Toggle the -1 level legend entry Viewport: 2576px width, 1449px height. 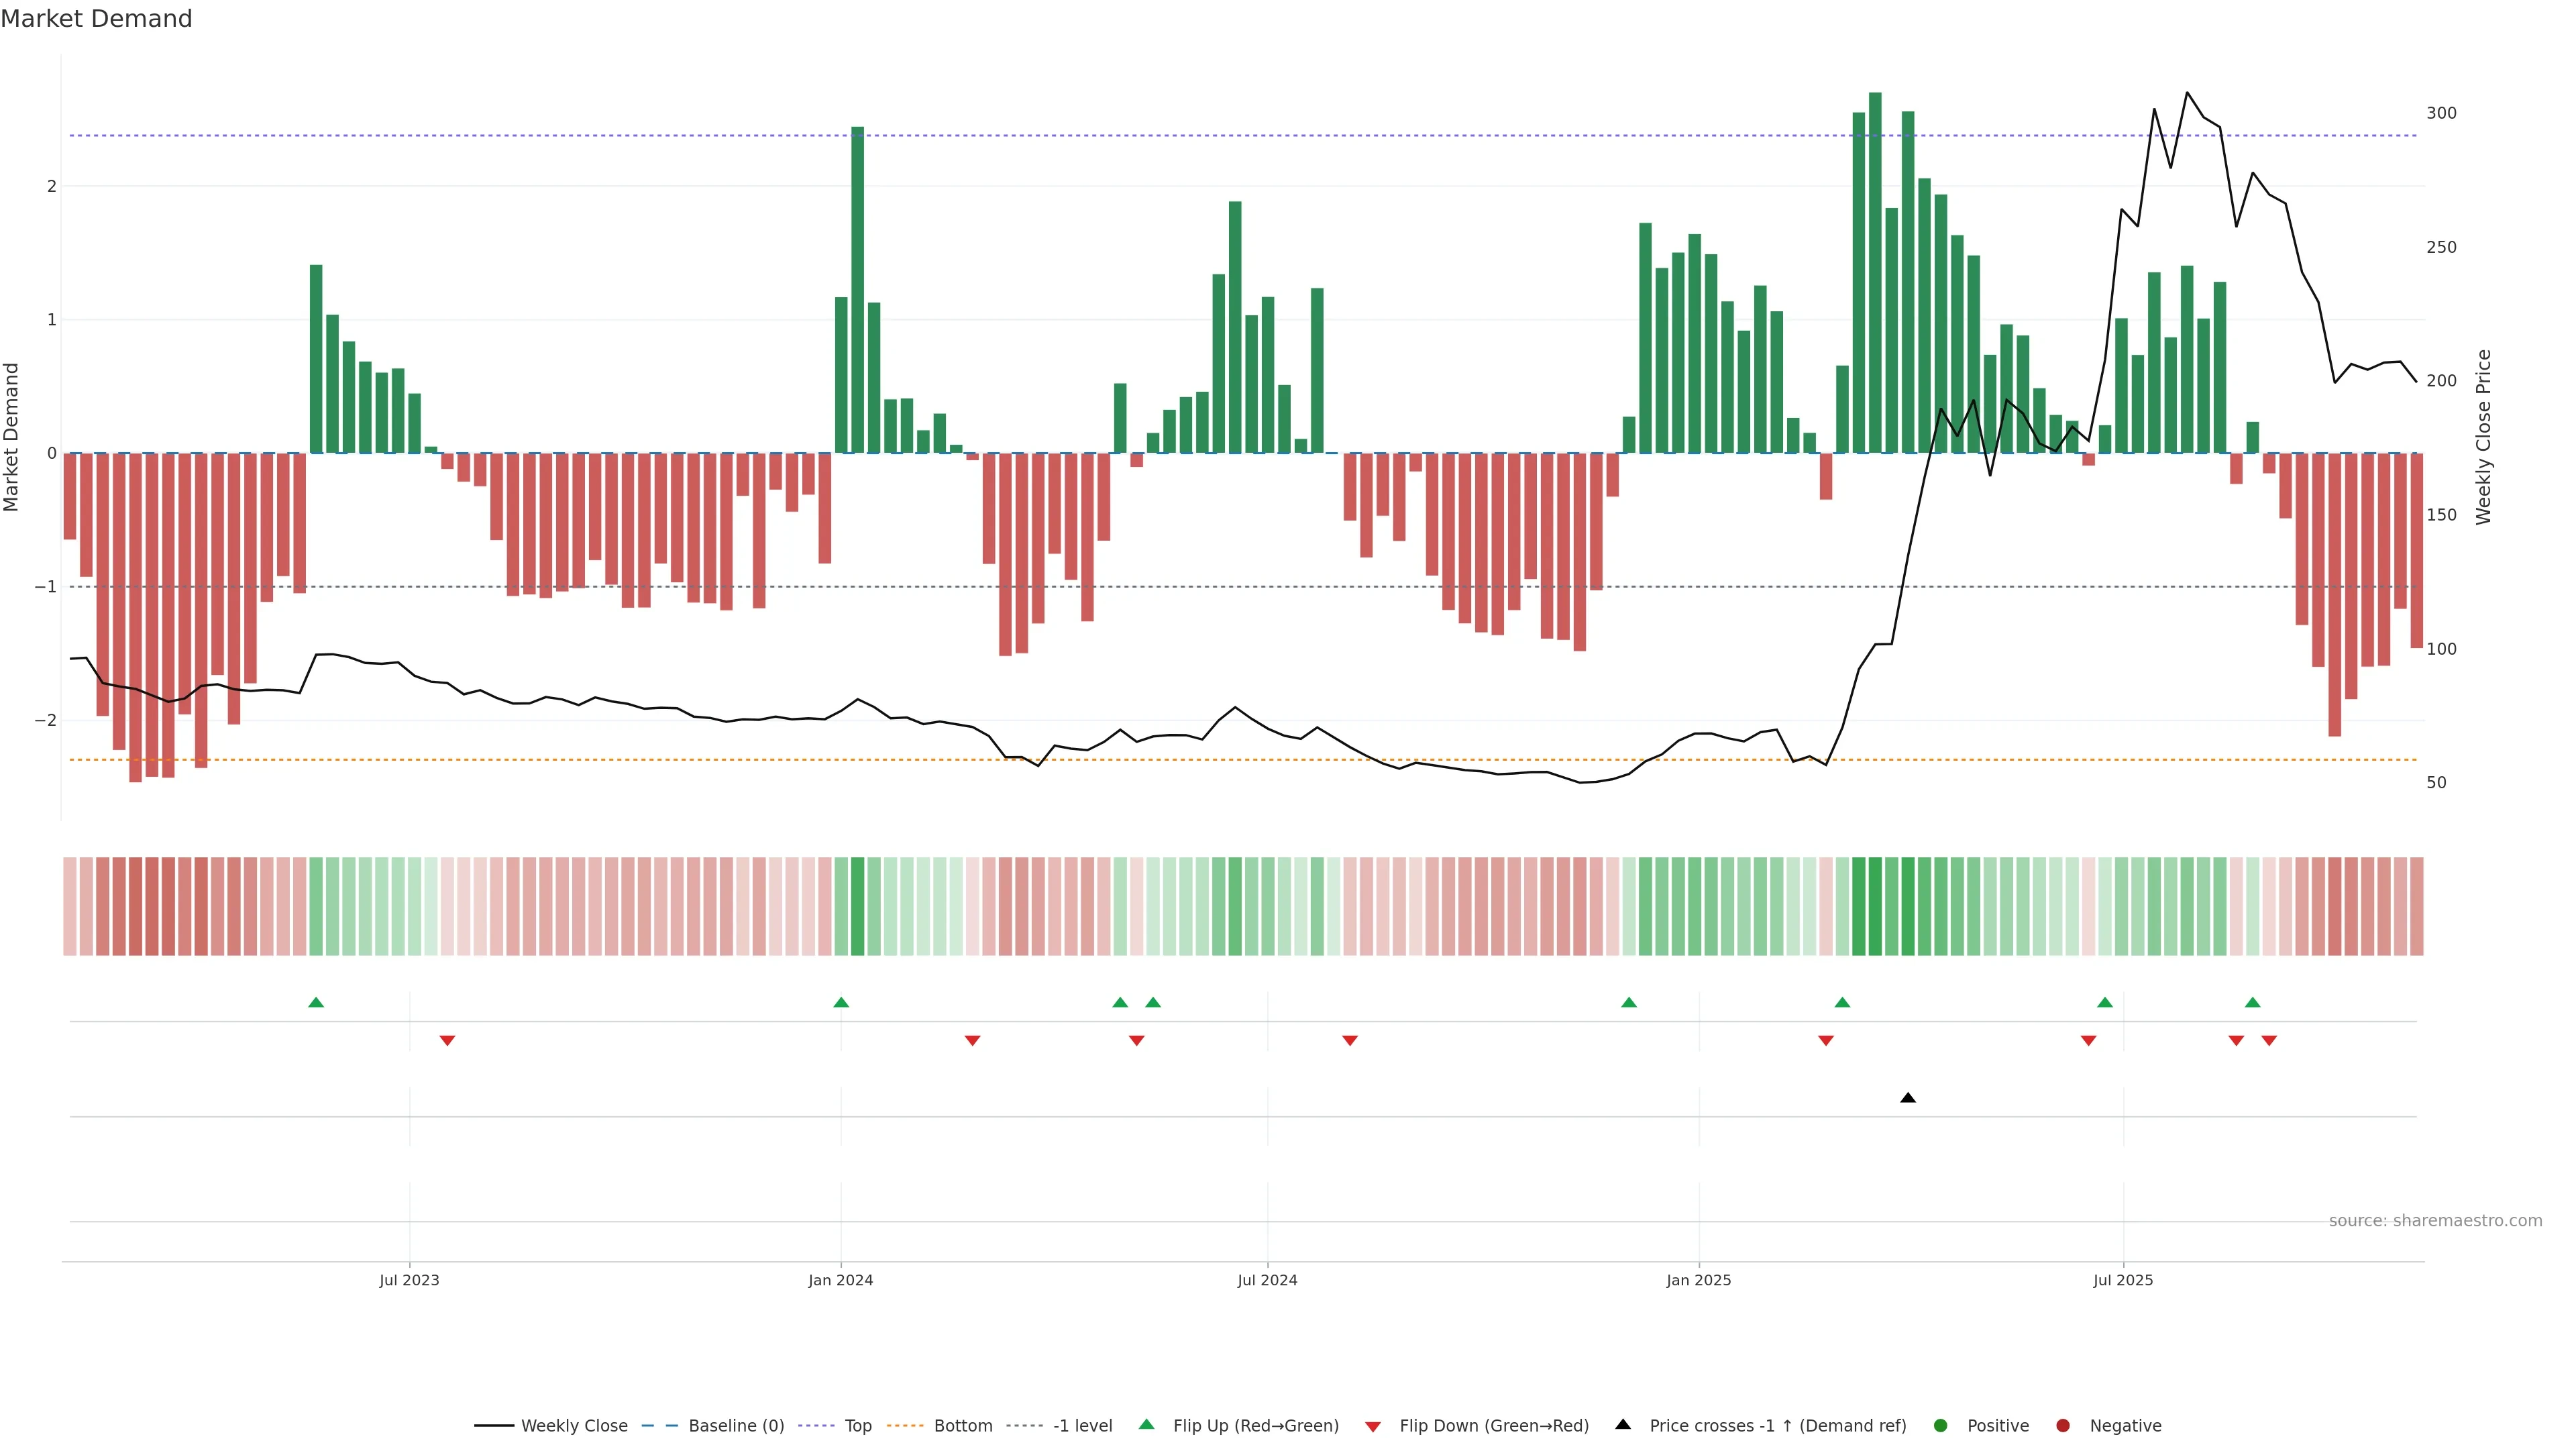click(1082, 1426)
